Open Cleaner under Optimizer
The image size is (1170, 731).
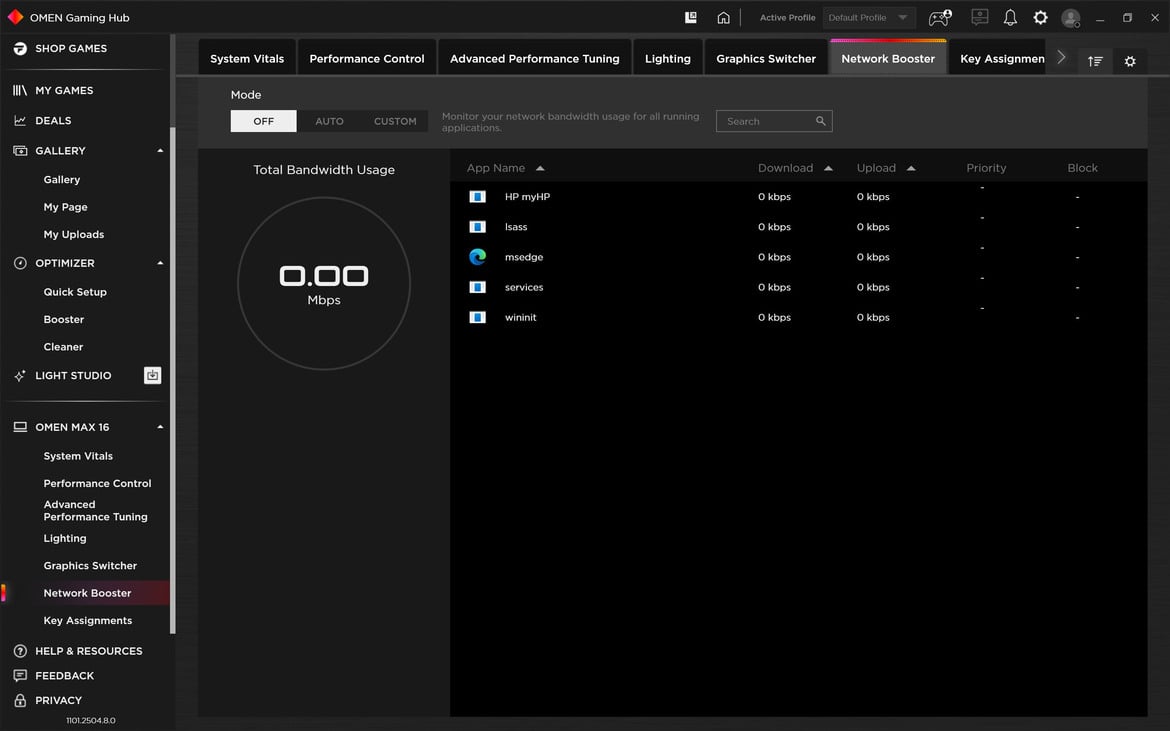[x=63, y=347]
